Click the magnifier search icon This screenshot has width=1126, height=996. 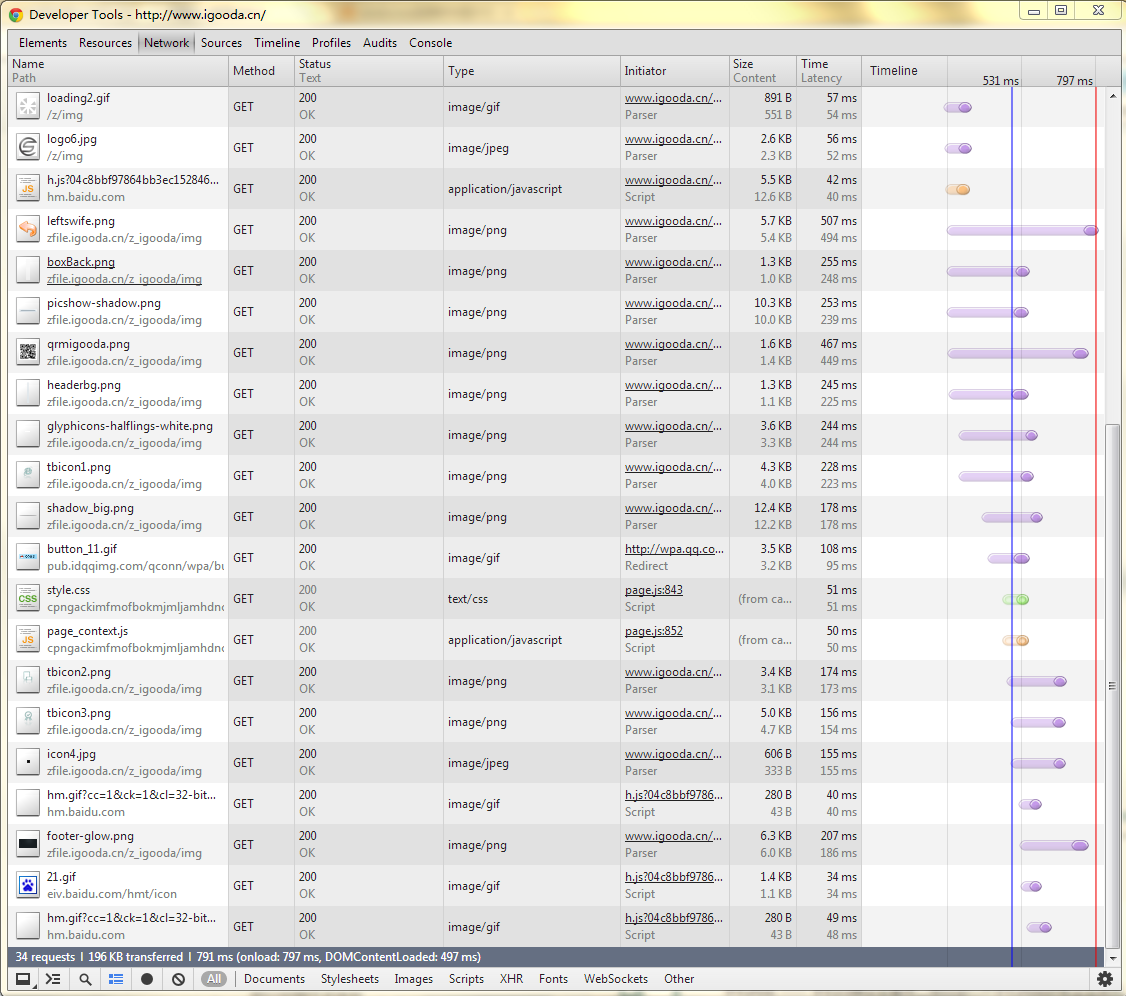pyautogui.click(x=85, y=979)
